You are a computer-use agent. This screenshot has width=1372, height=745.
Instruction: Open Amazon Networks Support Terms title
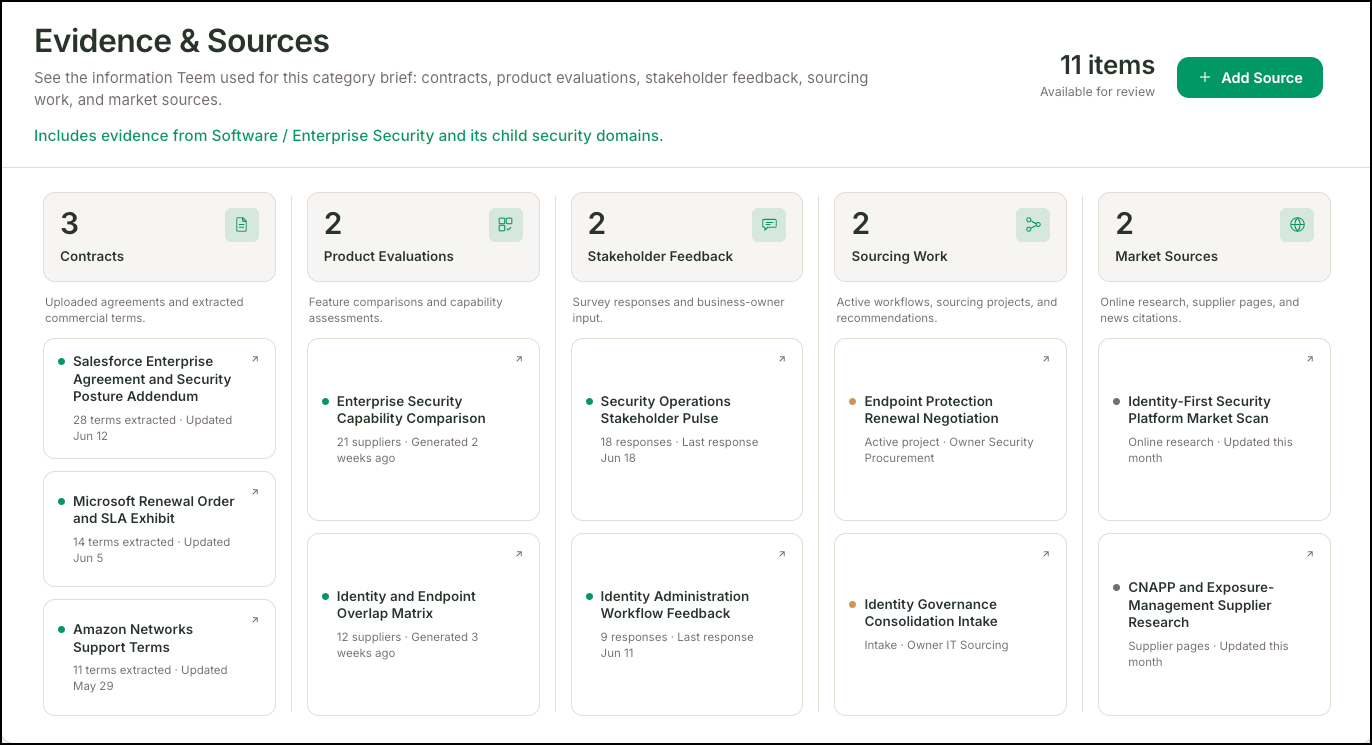coord(133,638)
